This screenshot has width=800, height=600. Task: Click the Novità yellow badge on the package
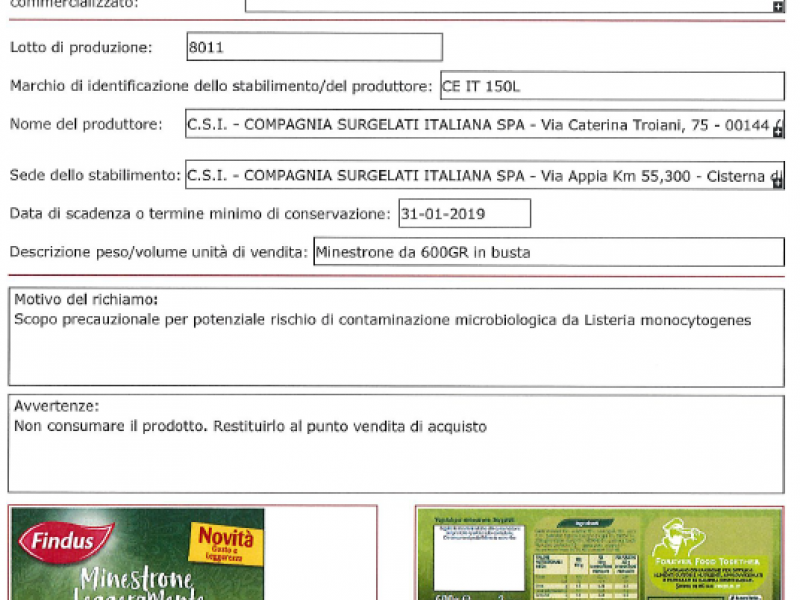point(226,543)
